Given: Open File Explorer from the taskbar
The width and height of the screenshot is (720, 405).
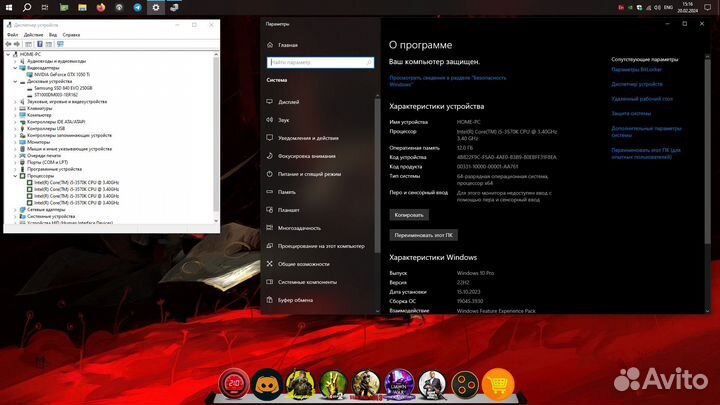Looking at the screenshot, I should point(82,7).
